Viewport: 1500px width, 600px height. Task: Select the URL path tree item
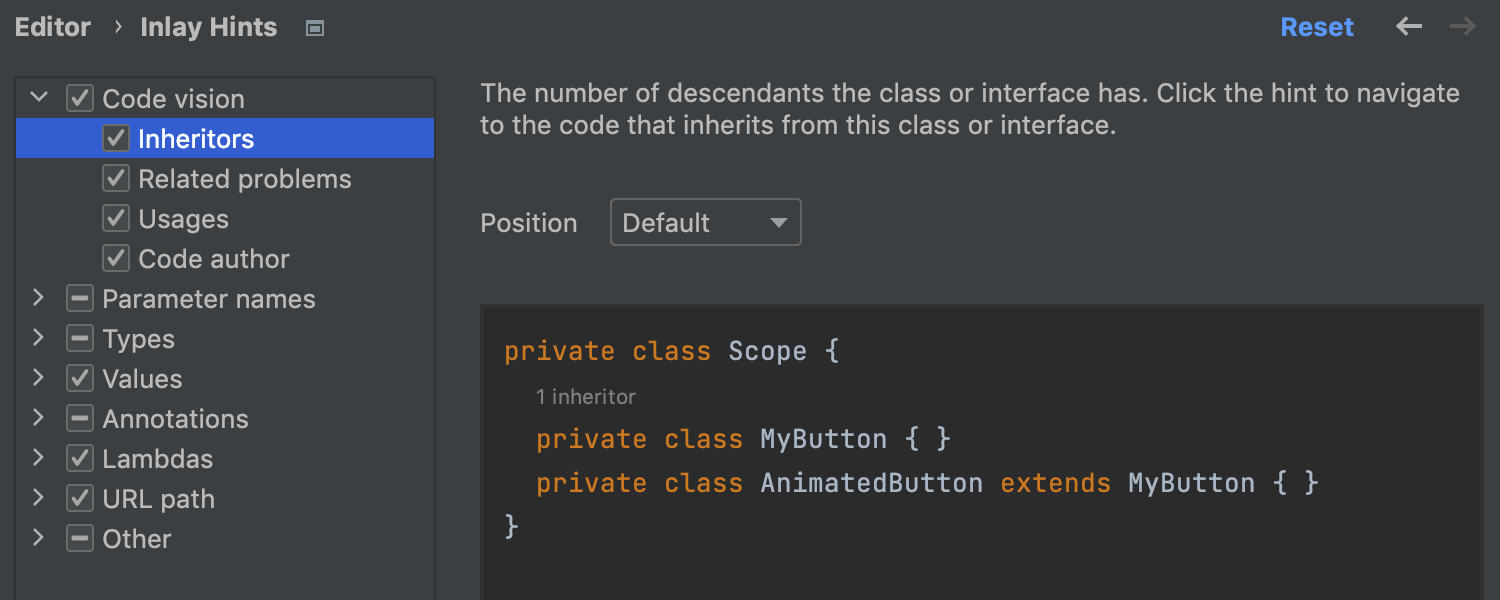point(158,499)
